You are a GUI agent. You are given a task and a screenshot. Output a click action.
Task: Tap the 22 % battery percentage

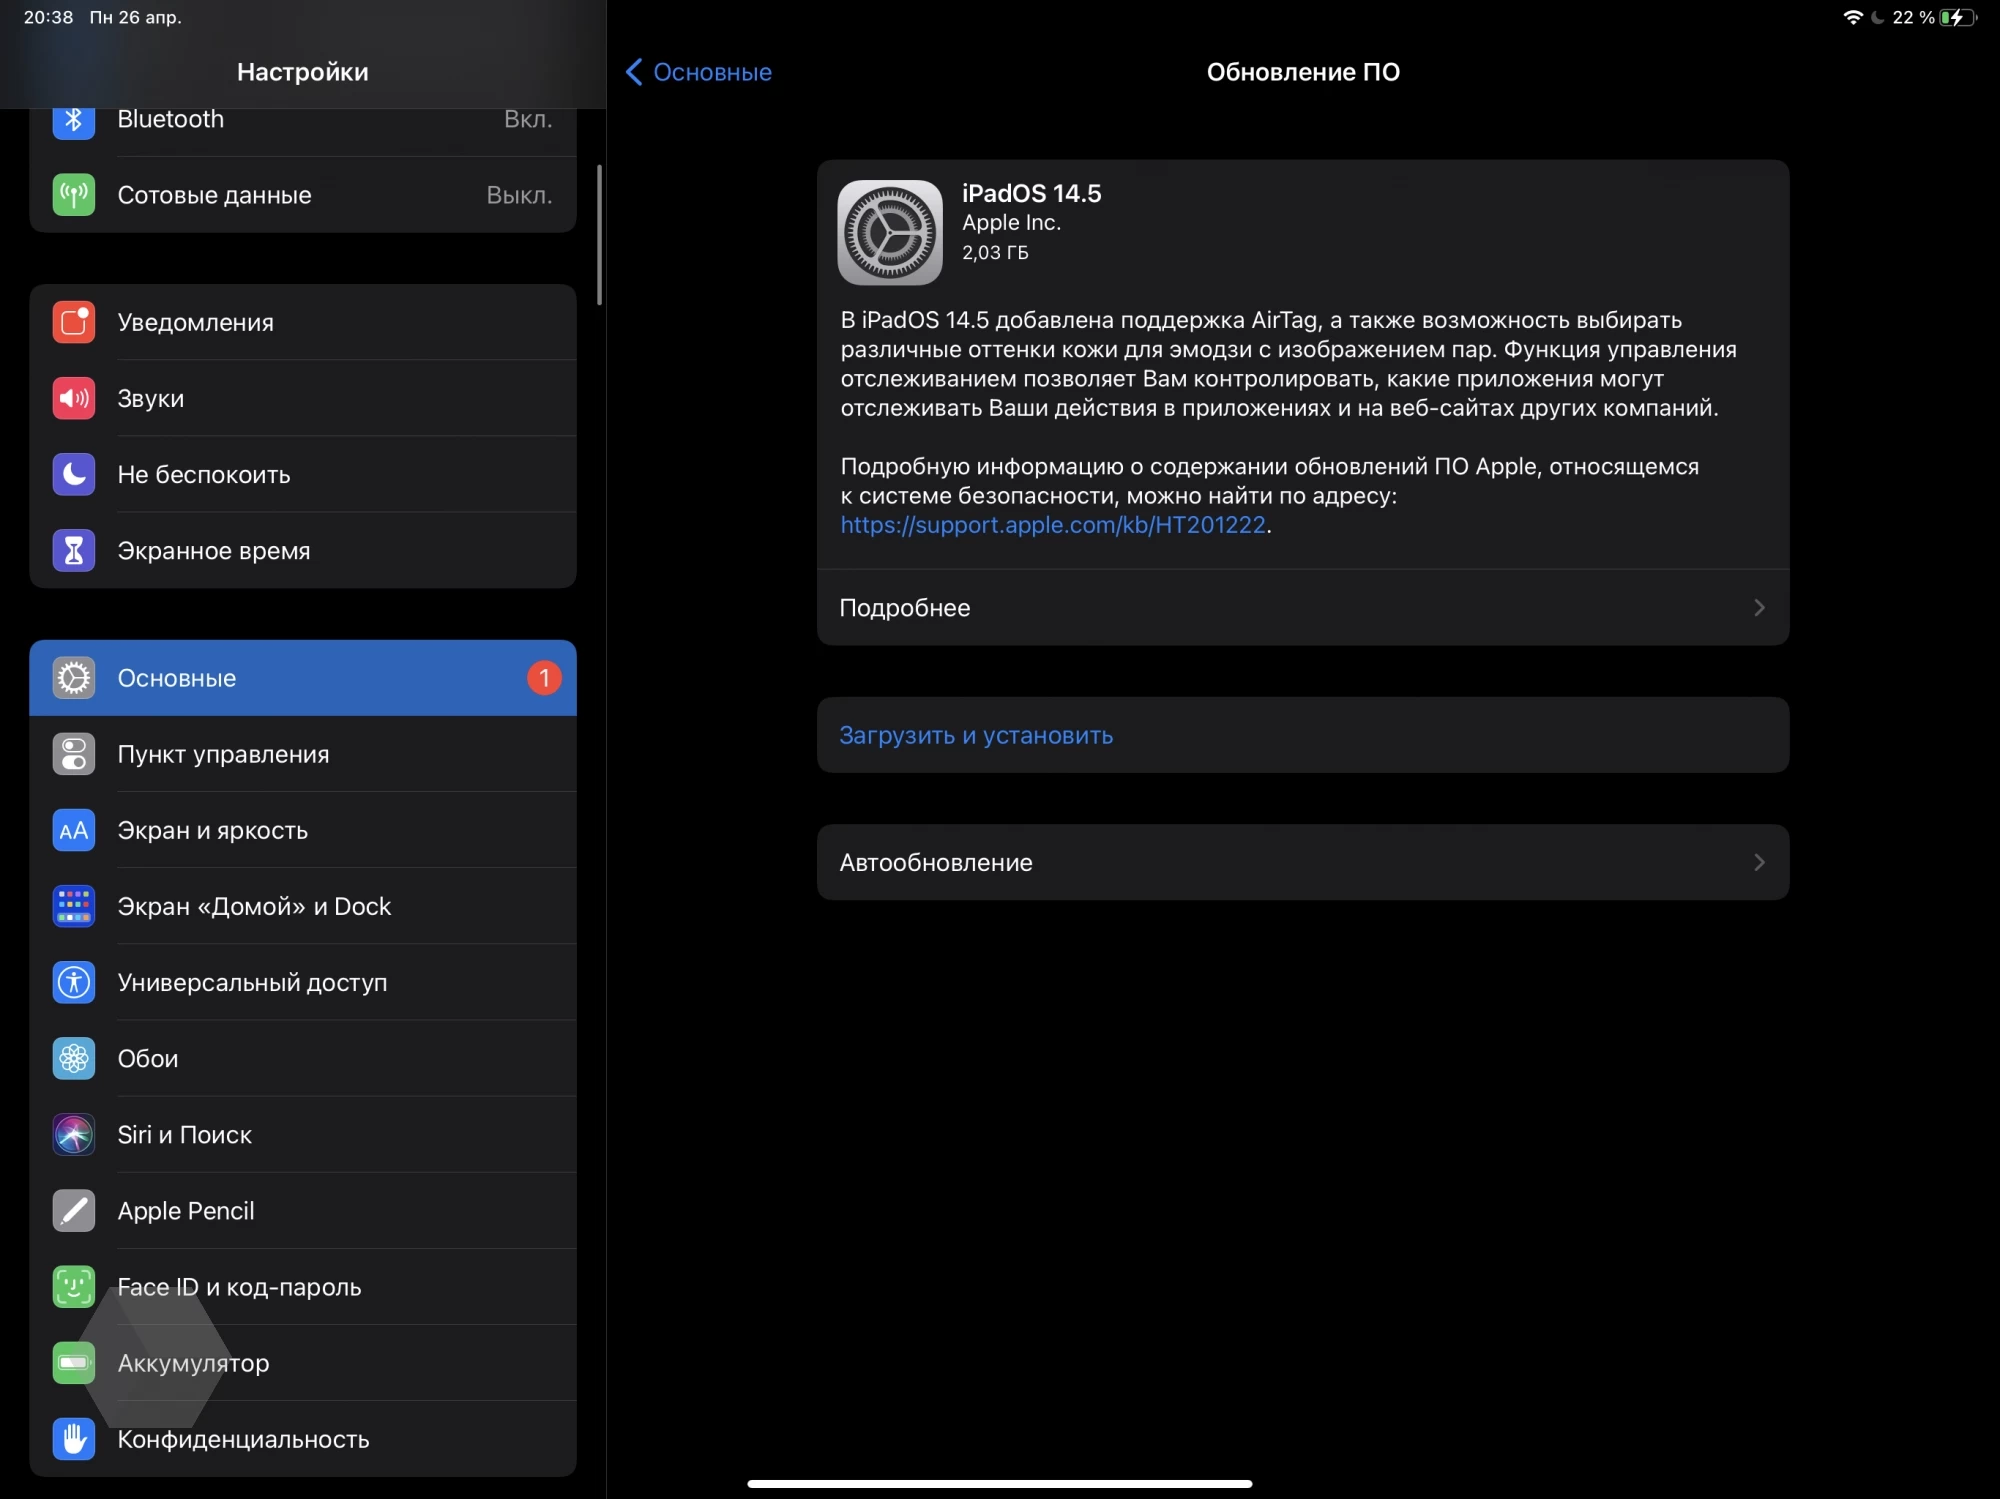click(x=1913, y=17)
